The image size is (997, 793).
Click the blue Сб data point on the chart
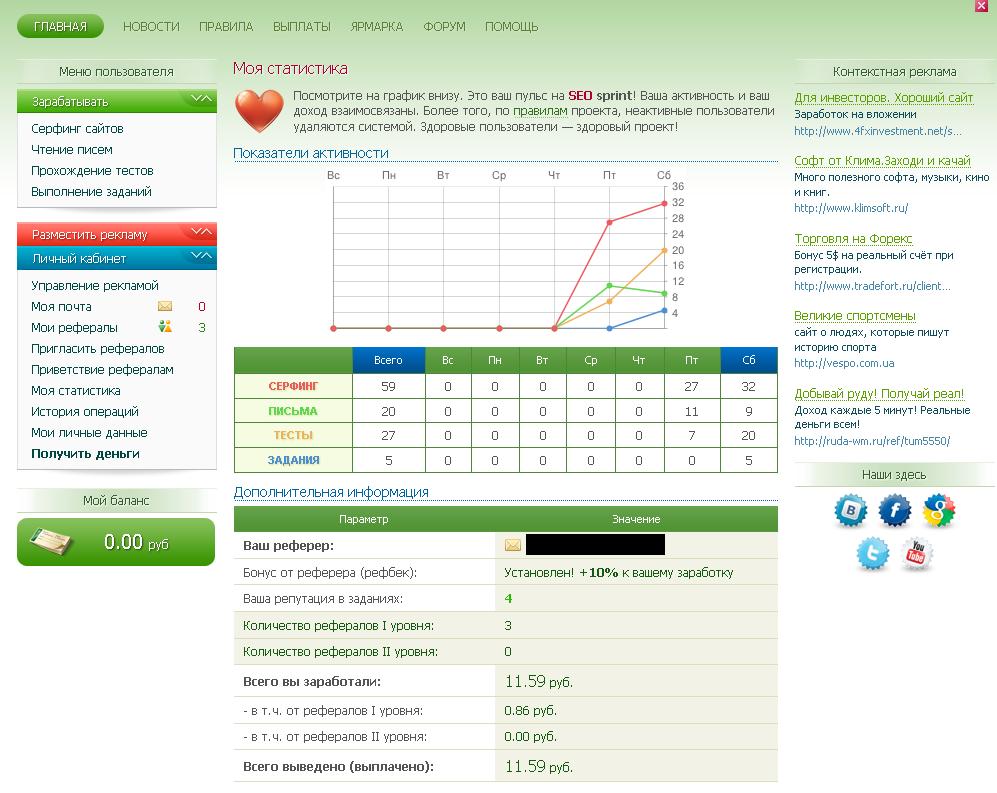(x=664, y=310)
